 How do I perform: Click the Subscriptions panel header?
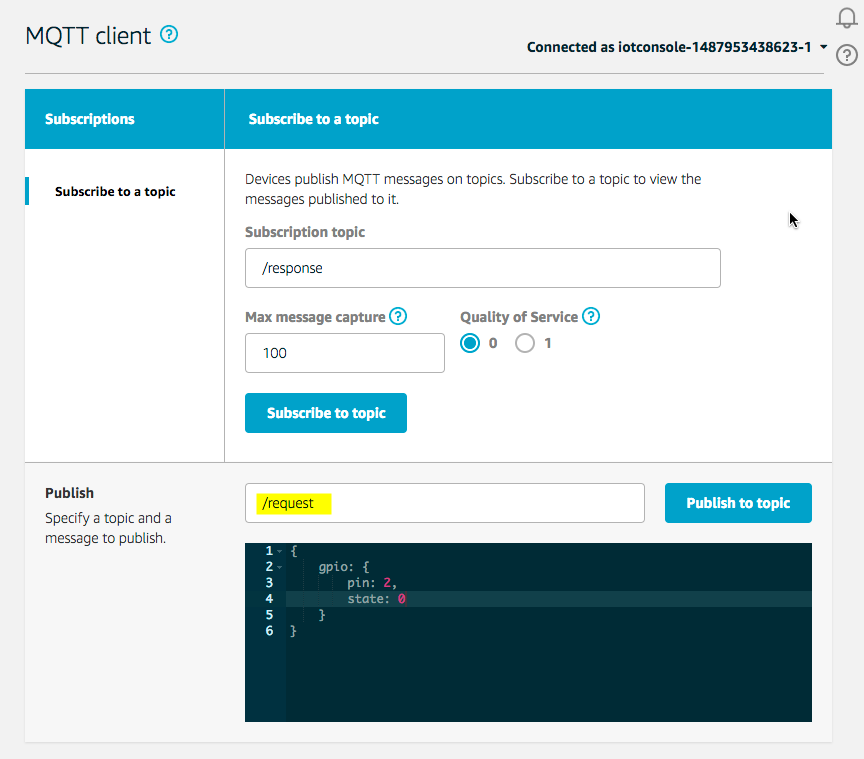pyautogui.click(x=125, y=119)
